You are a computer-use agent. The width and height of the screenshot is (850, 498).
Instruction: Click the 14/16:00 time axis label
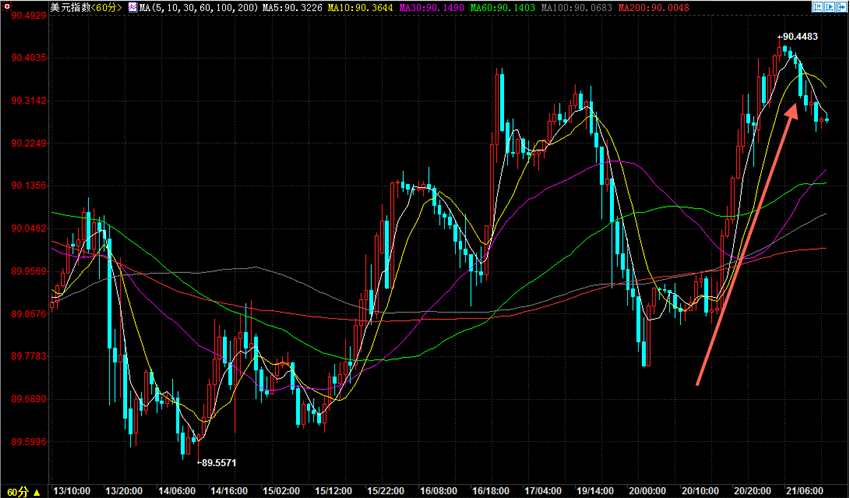229,491
